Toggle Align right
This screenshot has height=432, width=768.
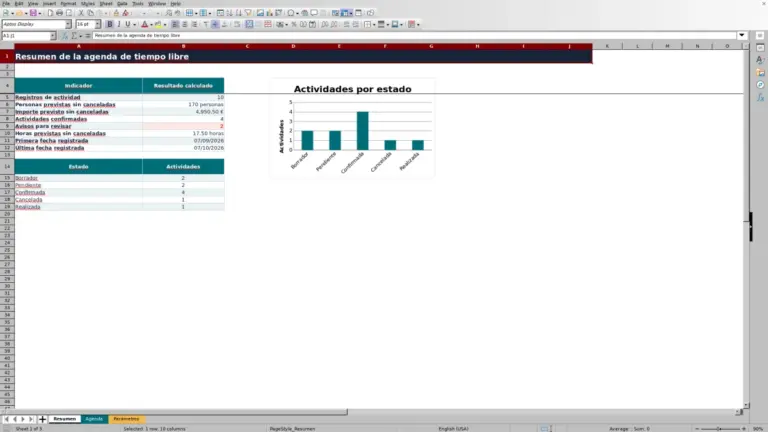pyautogui.click(x=194, y=24)
